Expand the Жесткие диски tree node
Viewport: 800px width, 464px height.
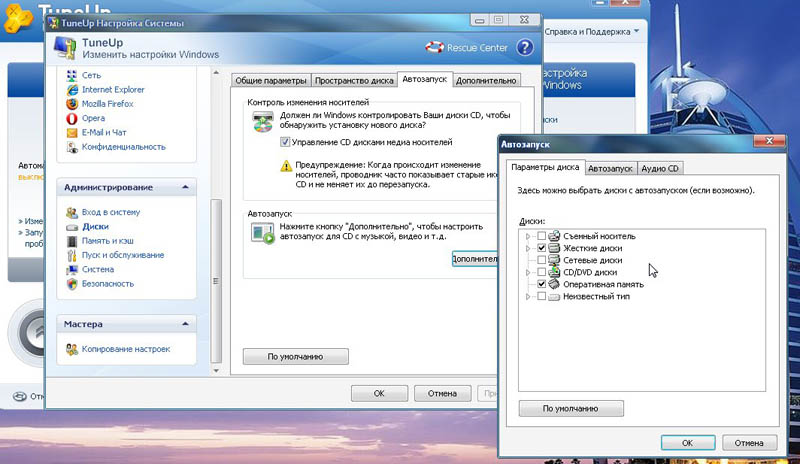(x=528, y=249)
